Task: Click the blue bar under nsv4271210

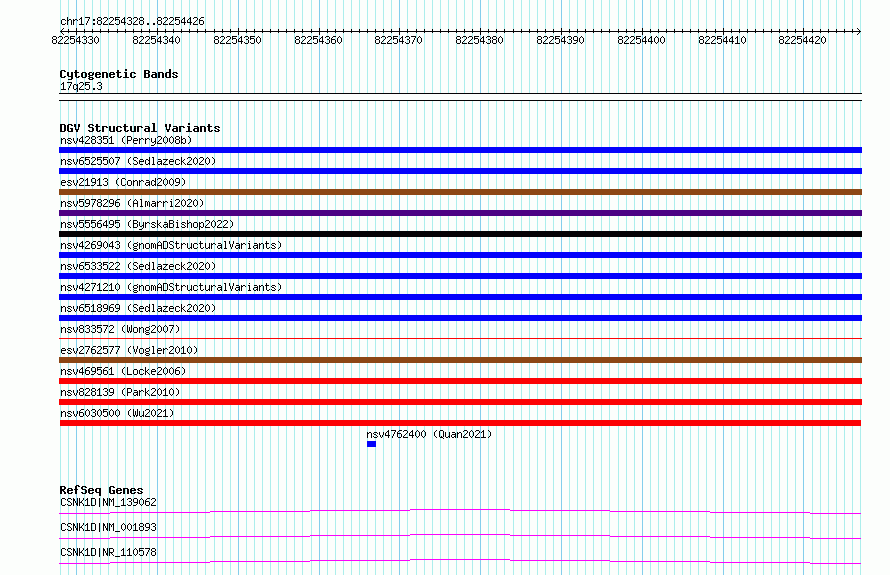Action: [460, 297]
